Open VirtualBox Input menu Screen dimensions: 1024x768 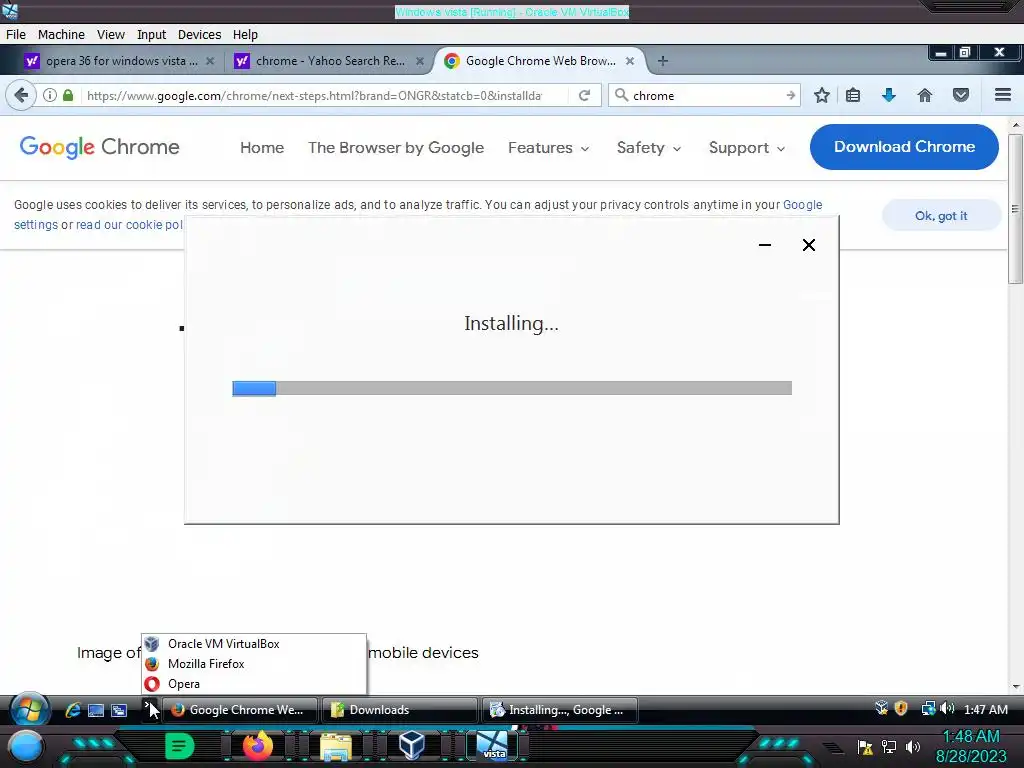[x=152, y=35]
